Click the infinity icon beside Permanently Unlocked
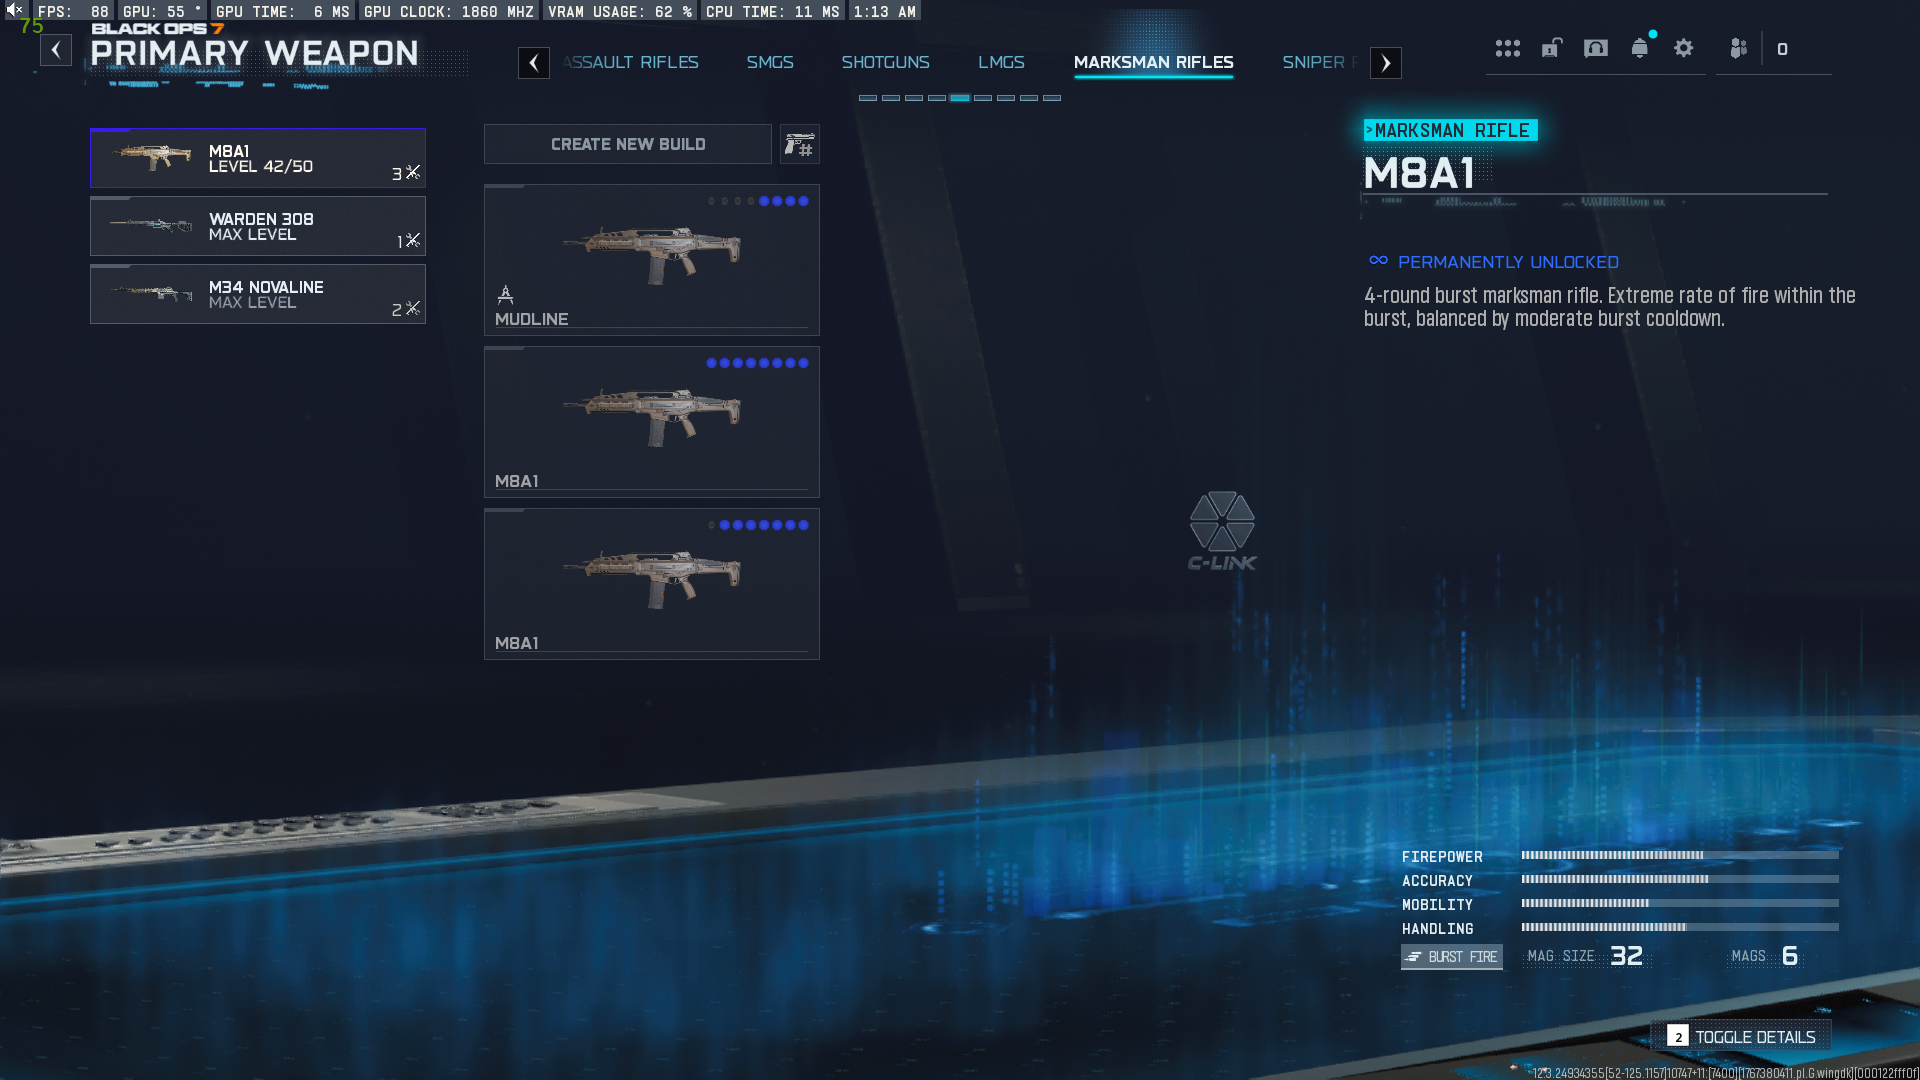 click(1379, 261)
